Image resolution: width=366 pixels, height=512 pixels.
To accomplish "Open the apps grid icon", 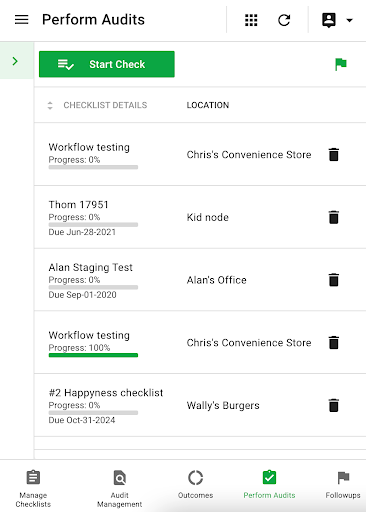I will pyautogui.click(x=251, y=20).
